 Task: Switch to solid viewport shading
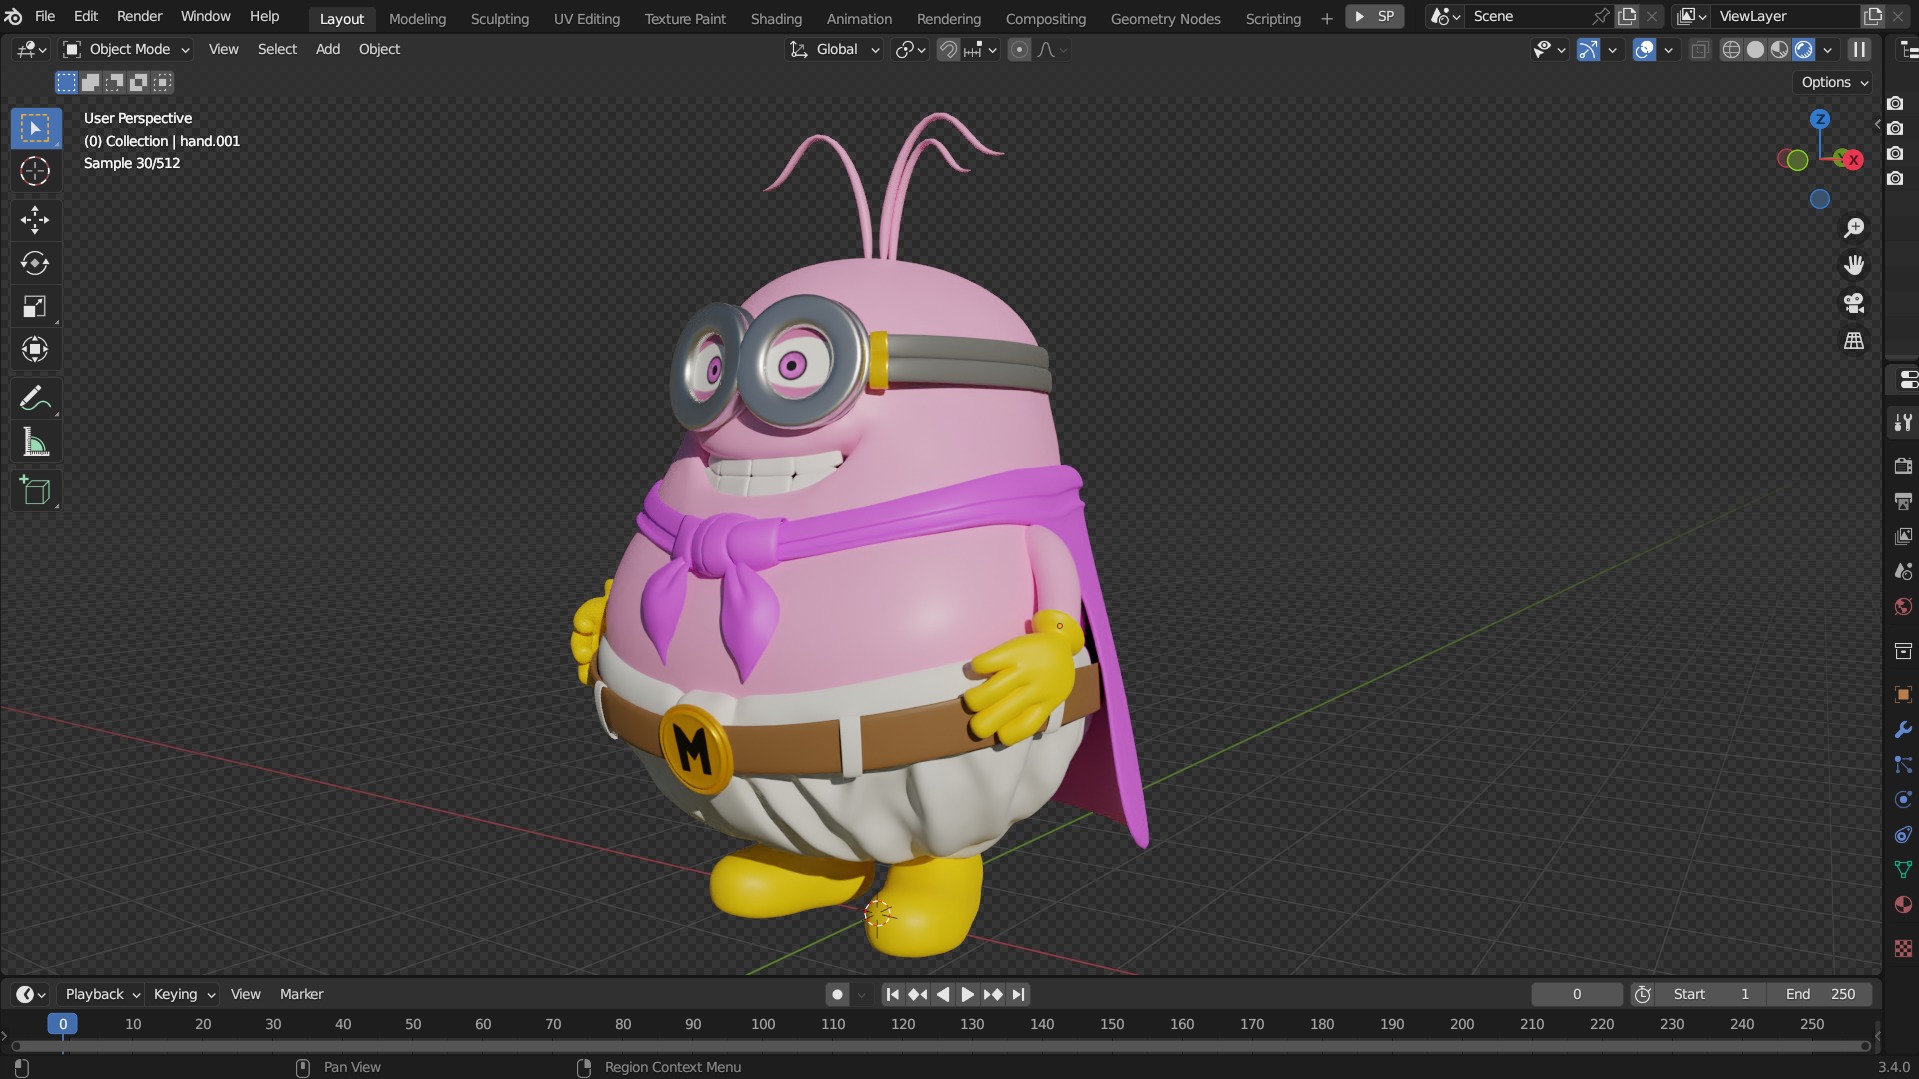point(1755,49)
